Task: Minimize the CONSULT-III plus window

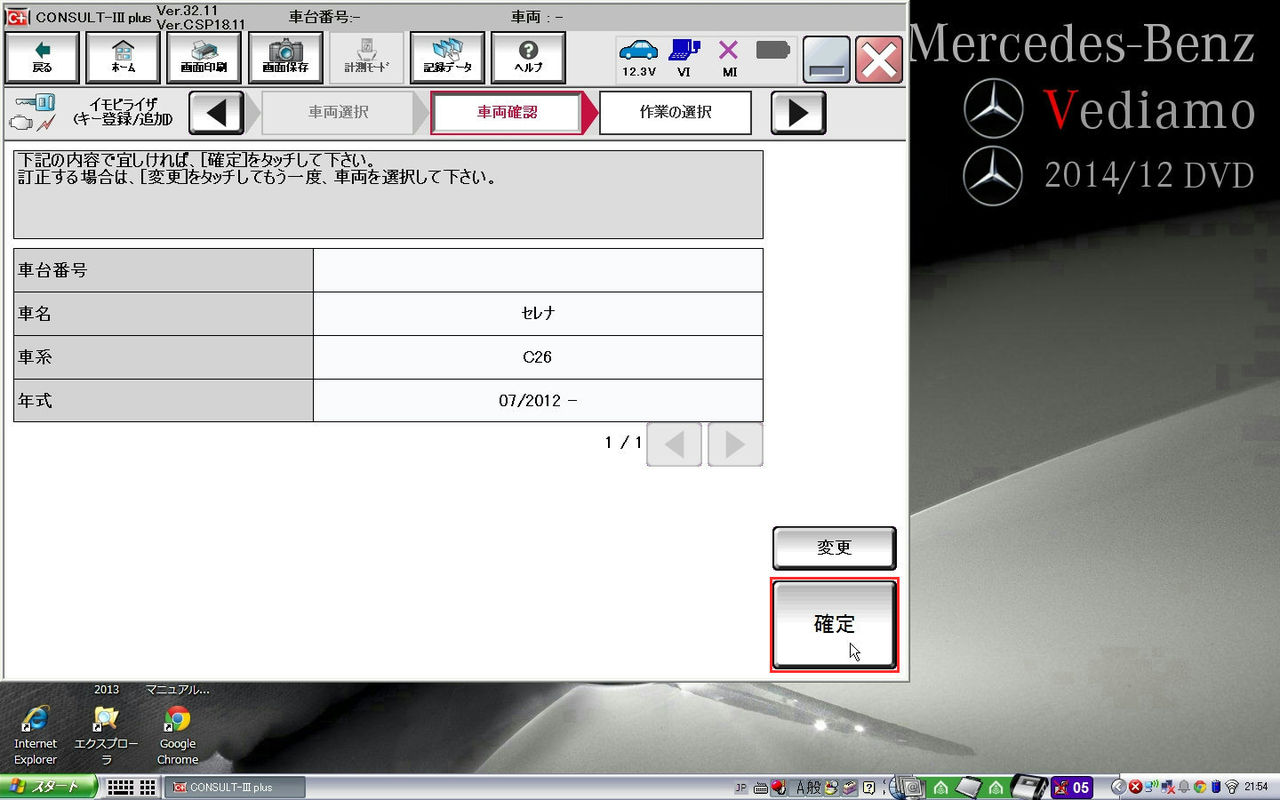Action: coord(826,60)
